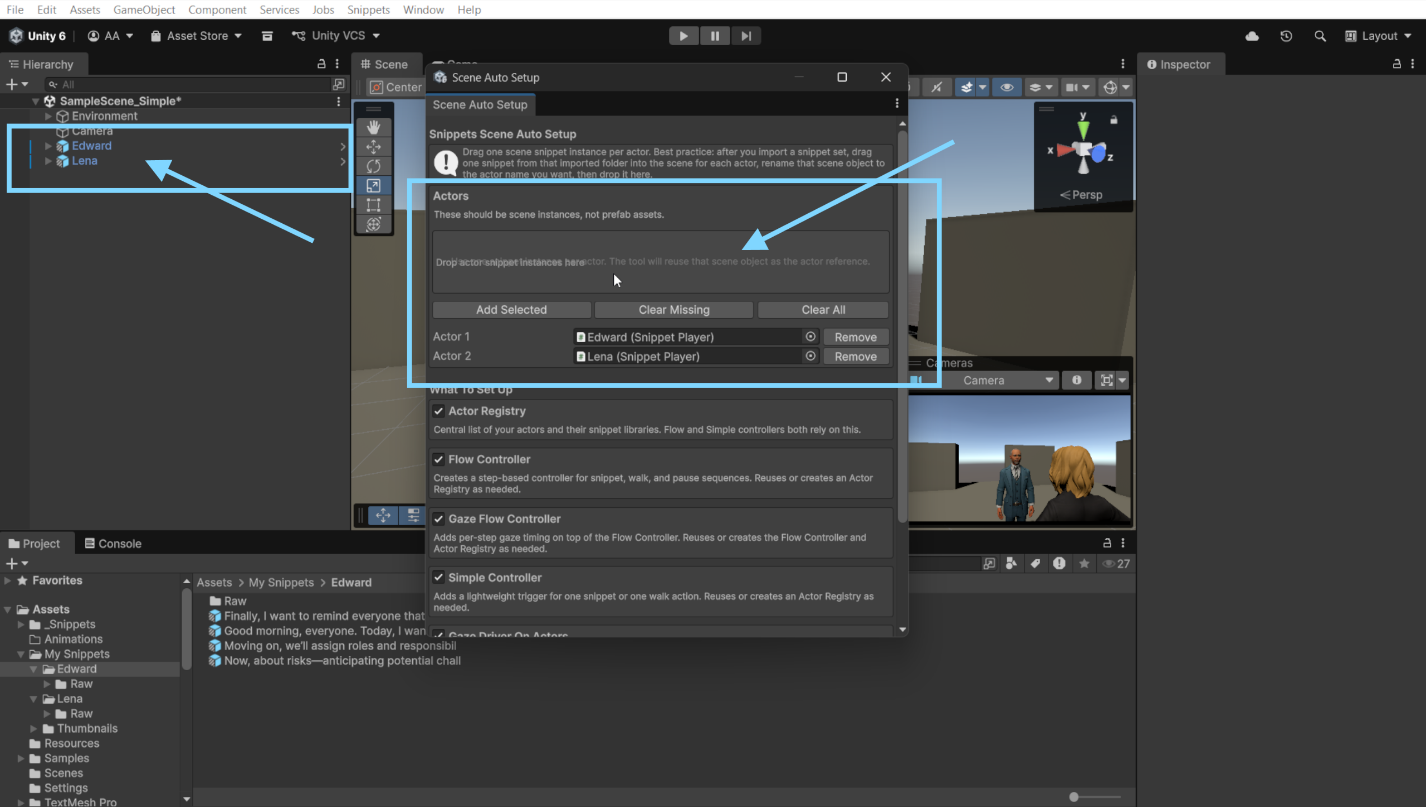
Task: Open the Layout dropdown
Action: coord(1378,36)
